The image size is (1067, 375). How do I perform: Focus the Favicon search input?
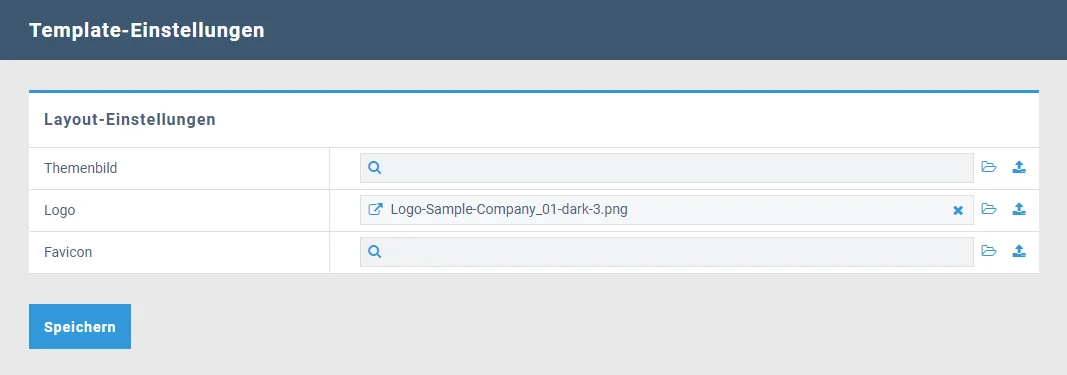(667, 252)
